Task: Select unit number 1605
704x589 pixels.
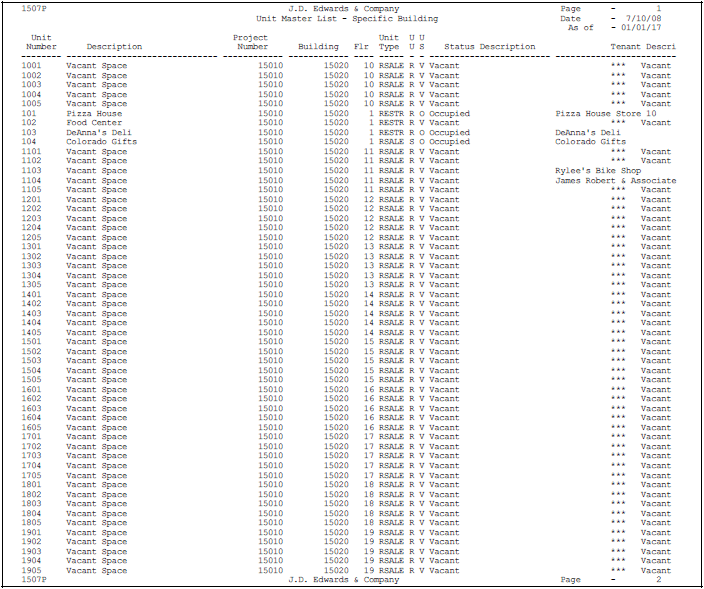Action: coord(31,427)
